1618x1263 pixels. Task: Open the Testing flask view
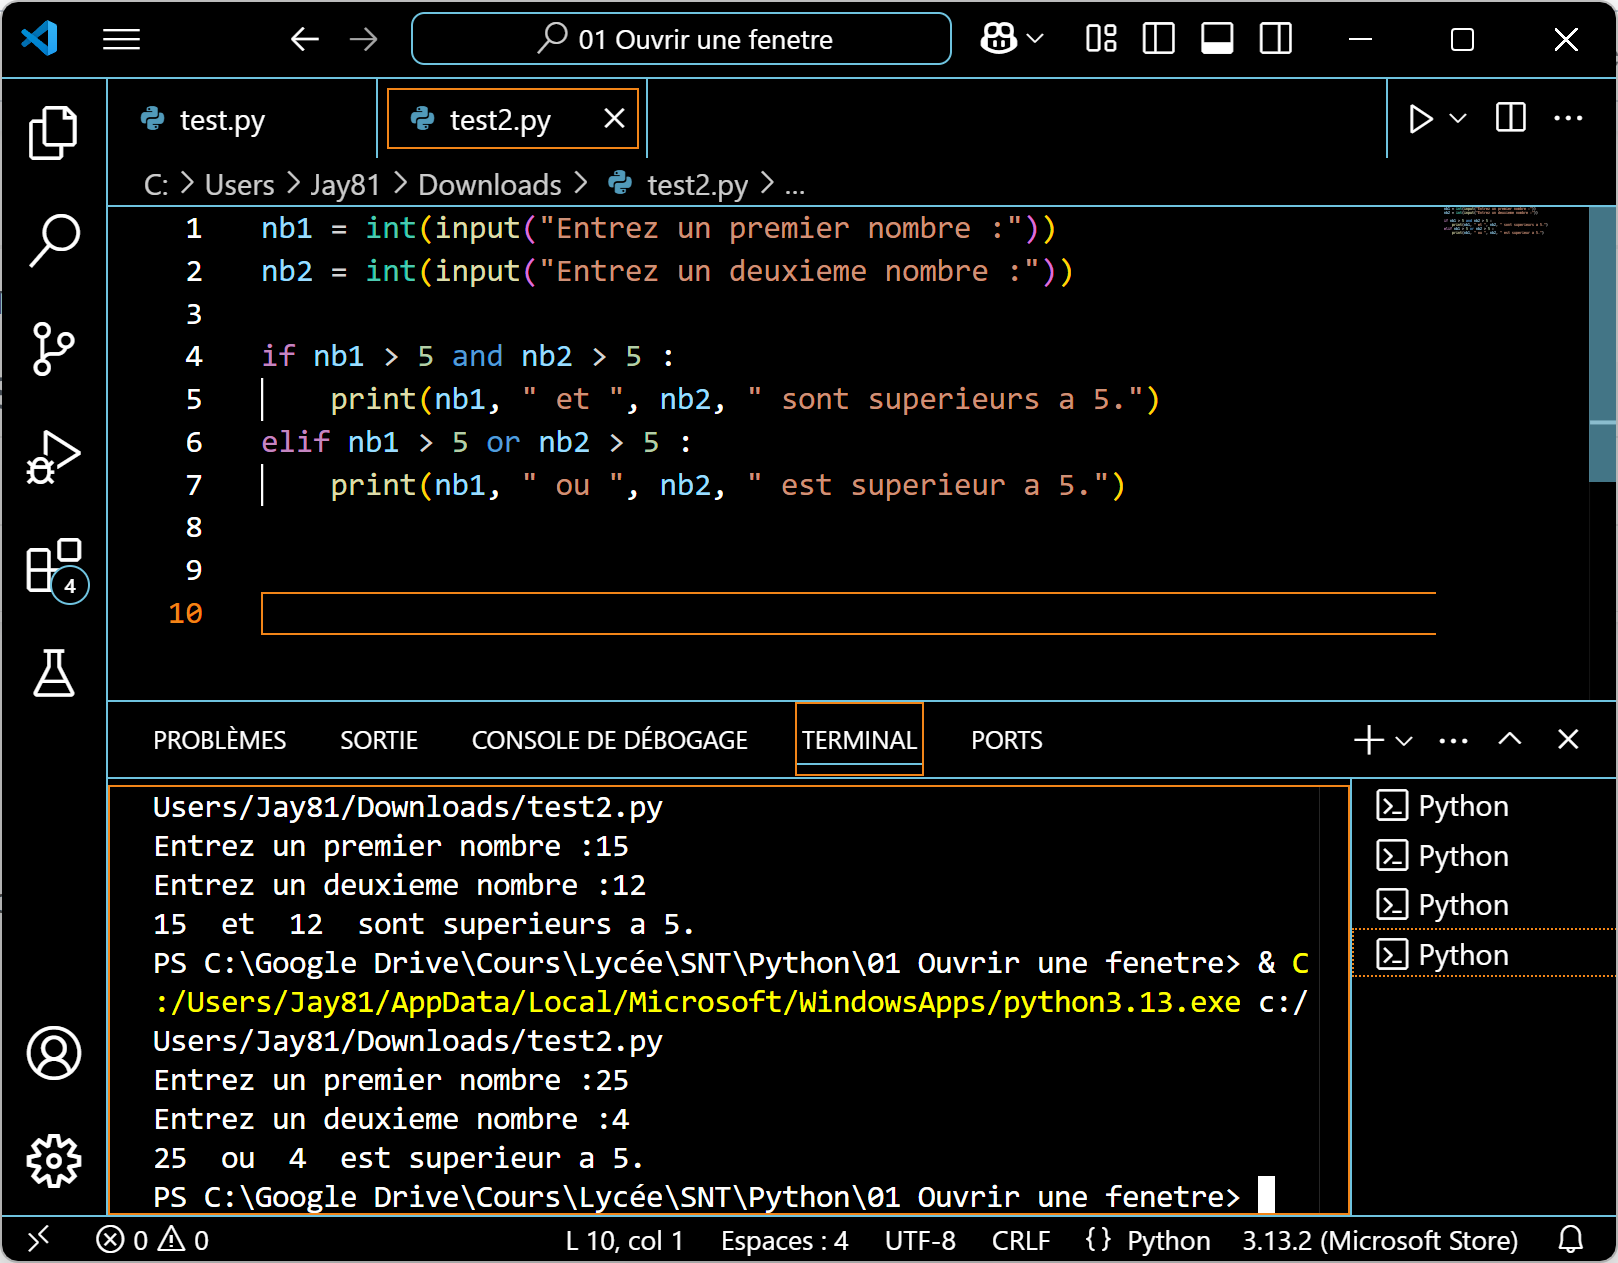tap(53, 673)
